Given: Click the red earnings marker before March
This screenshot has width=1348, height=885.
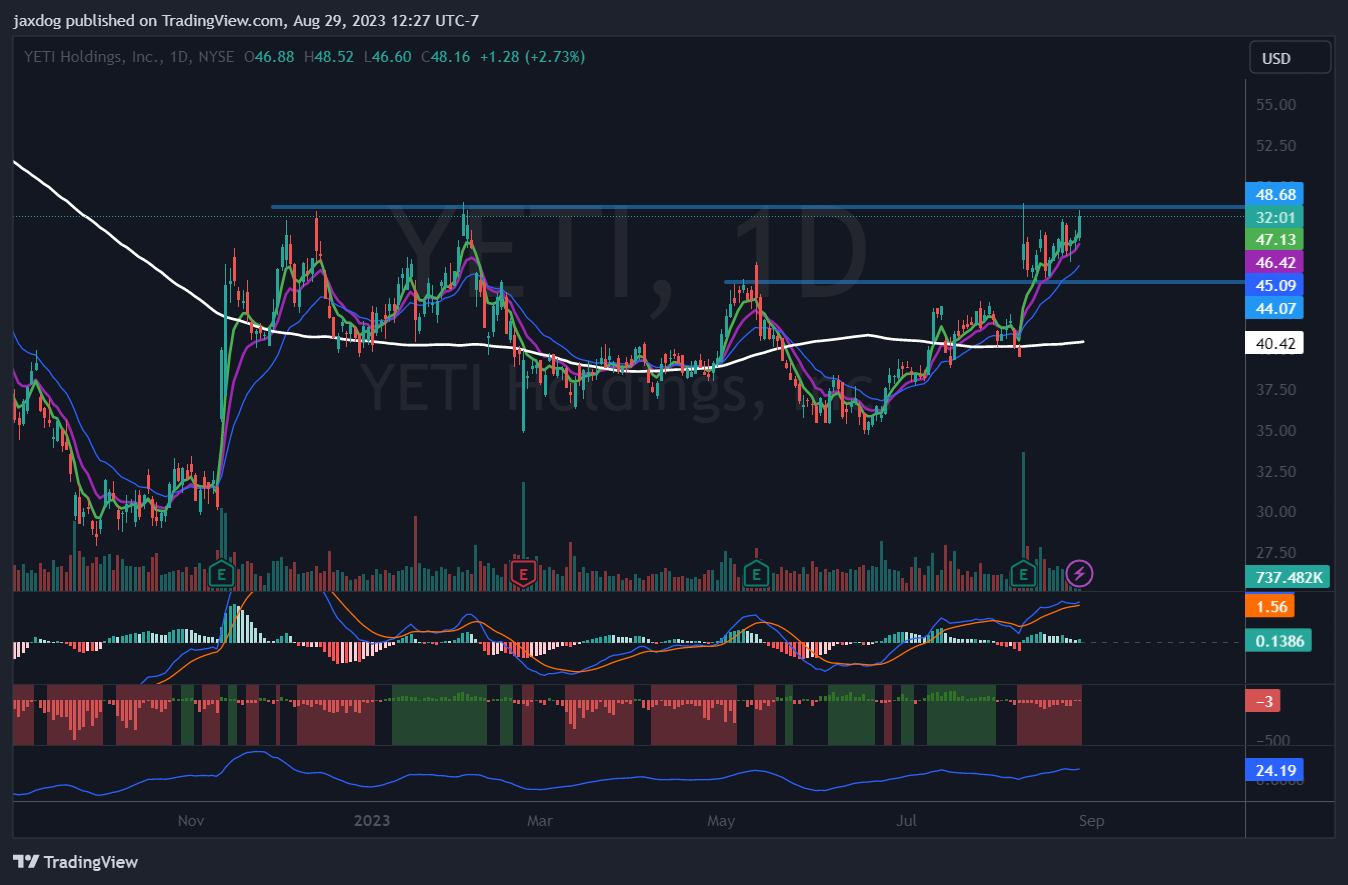Looking at the screenshot, I should point(522,574).
